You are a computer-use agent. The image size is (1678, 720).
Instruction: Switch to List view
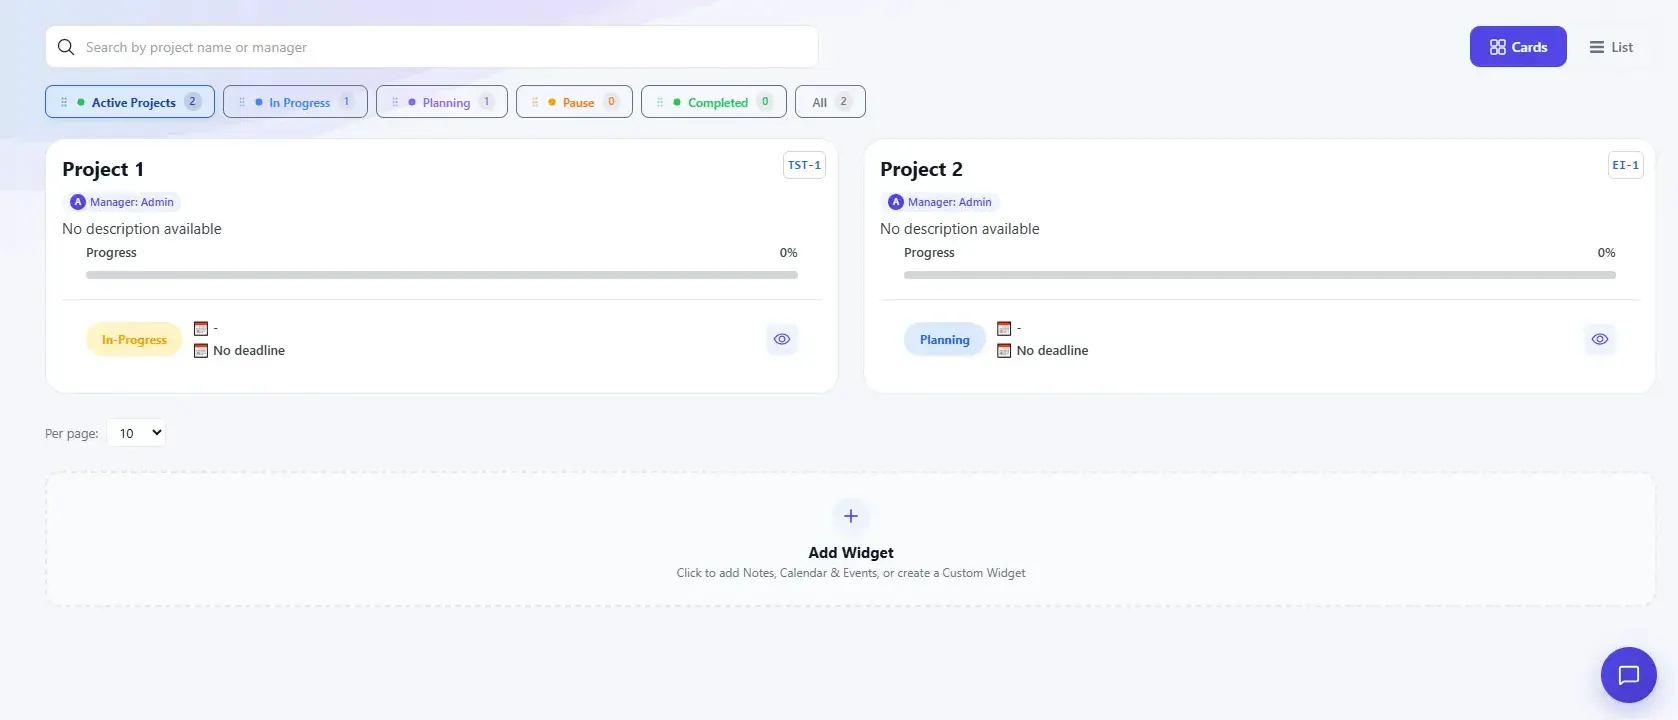pos(1611,47)
